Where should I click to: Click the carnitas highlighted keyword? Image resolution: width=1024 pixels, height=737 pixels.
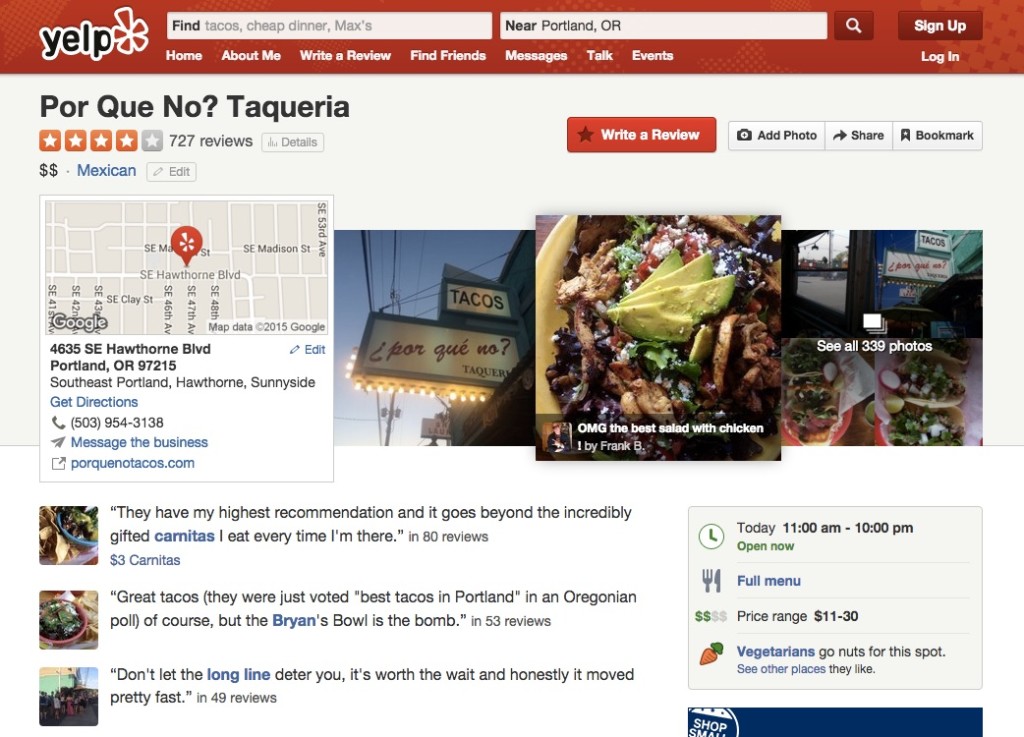[184, 536]
